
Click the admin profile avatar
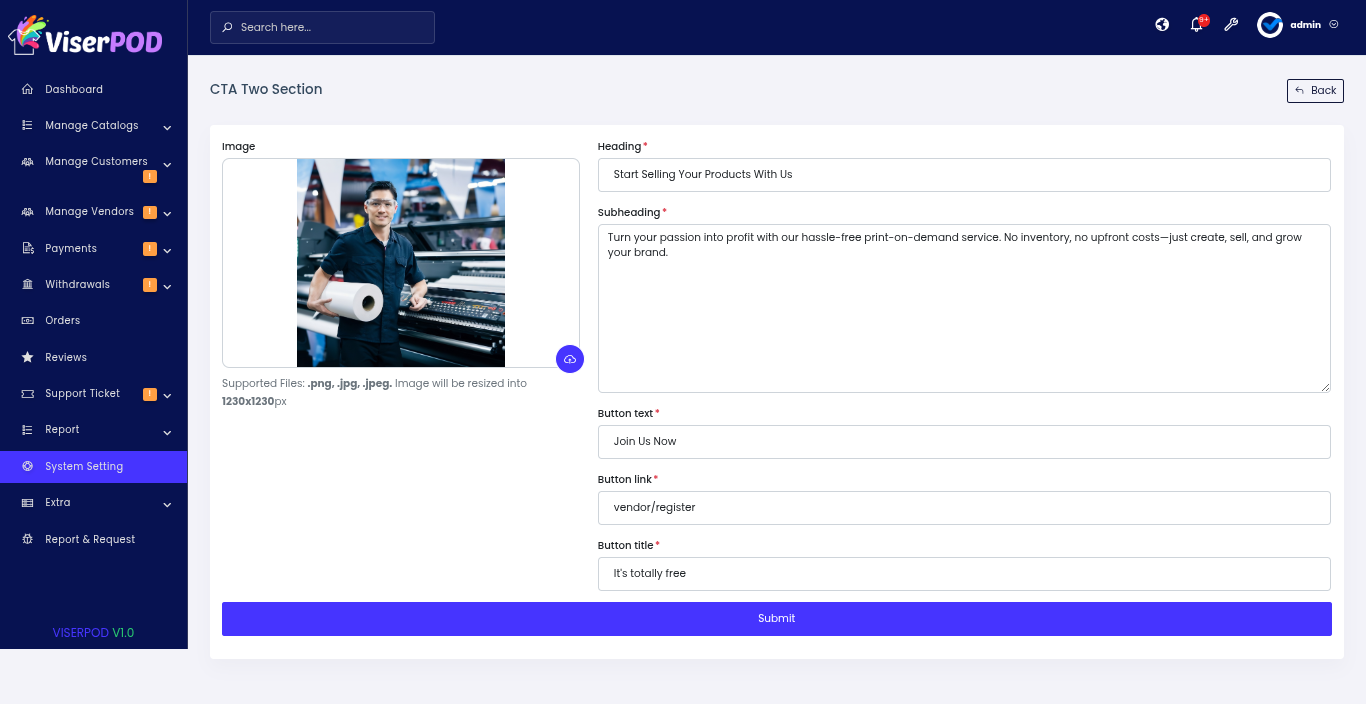coord(1270,25)
